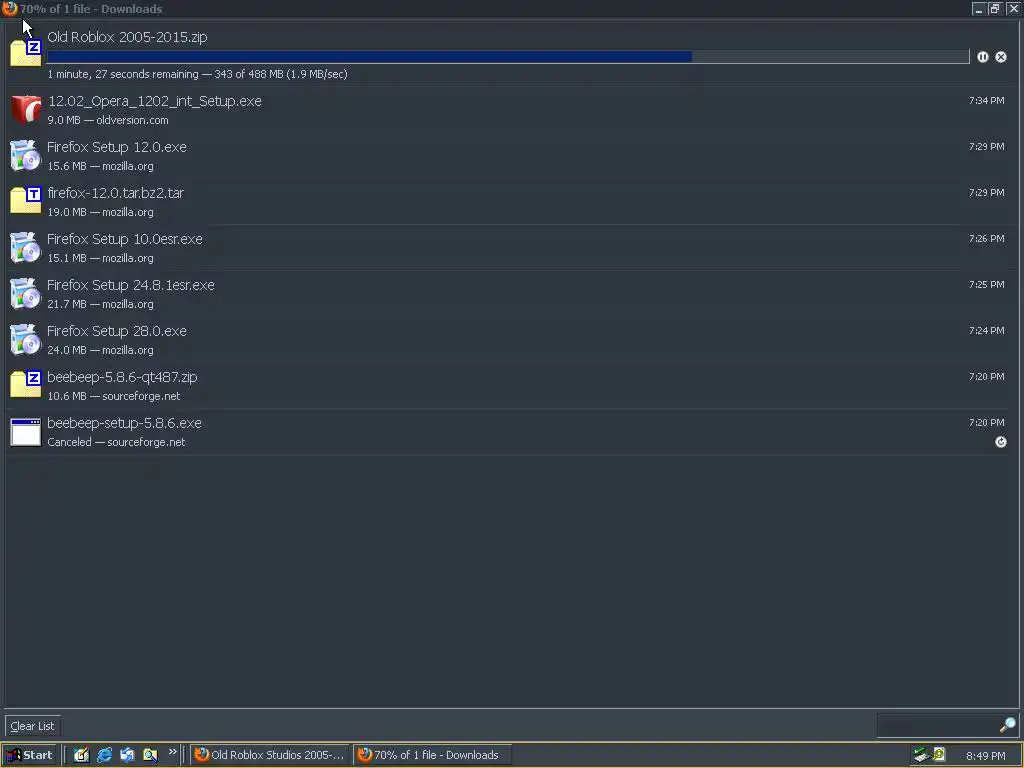Image resolution: width=1024 pixels, height=768 pixels.
Task: Select the firefox-12.0.tar.bz2.tar file name
Action: click(116, 193)
